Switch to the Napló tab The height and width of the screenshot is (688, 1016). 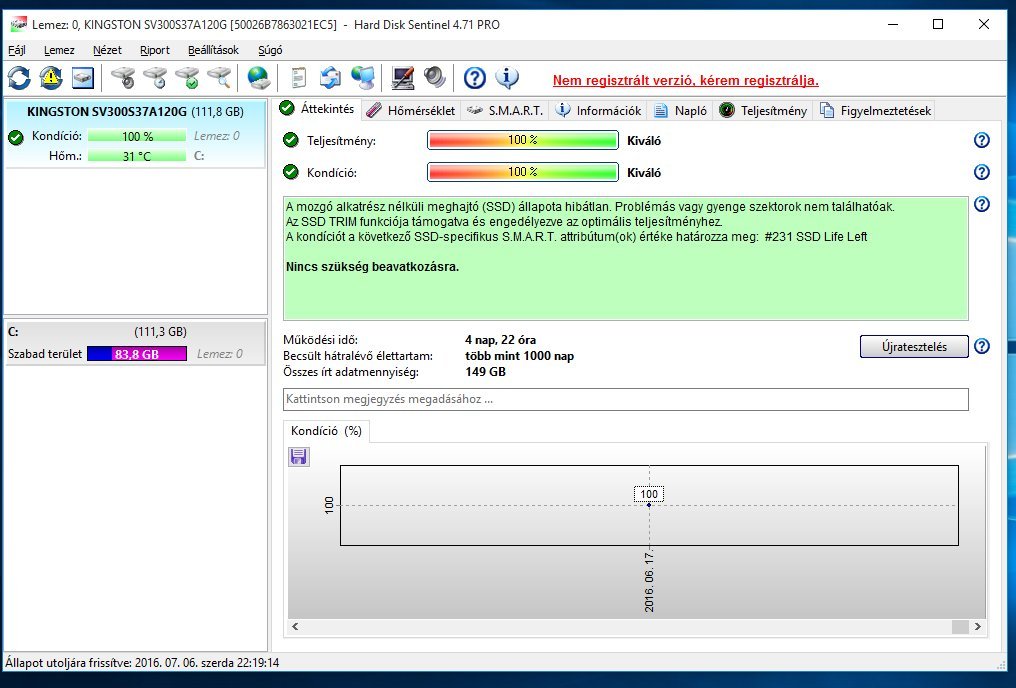(x=680, y=111)
